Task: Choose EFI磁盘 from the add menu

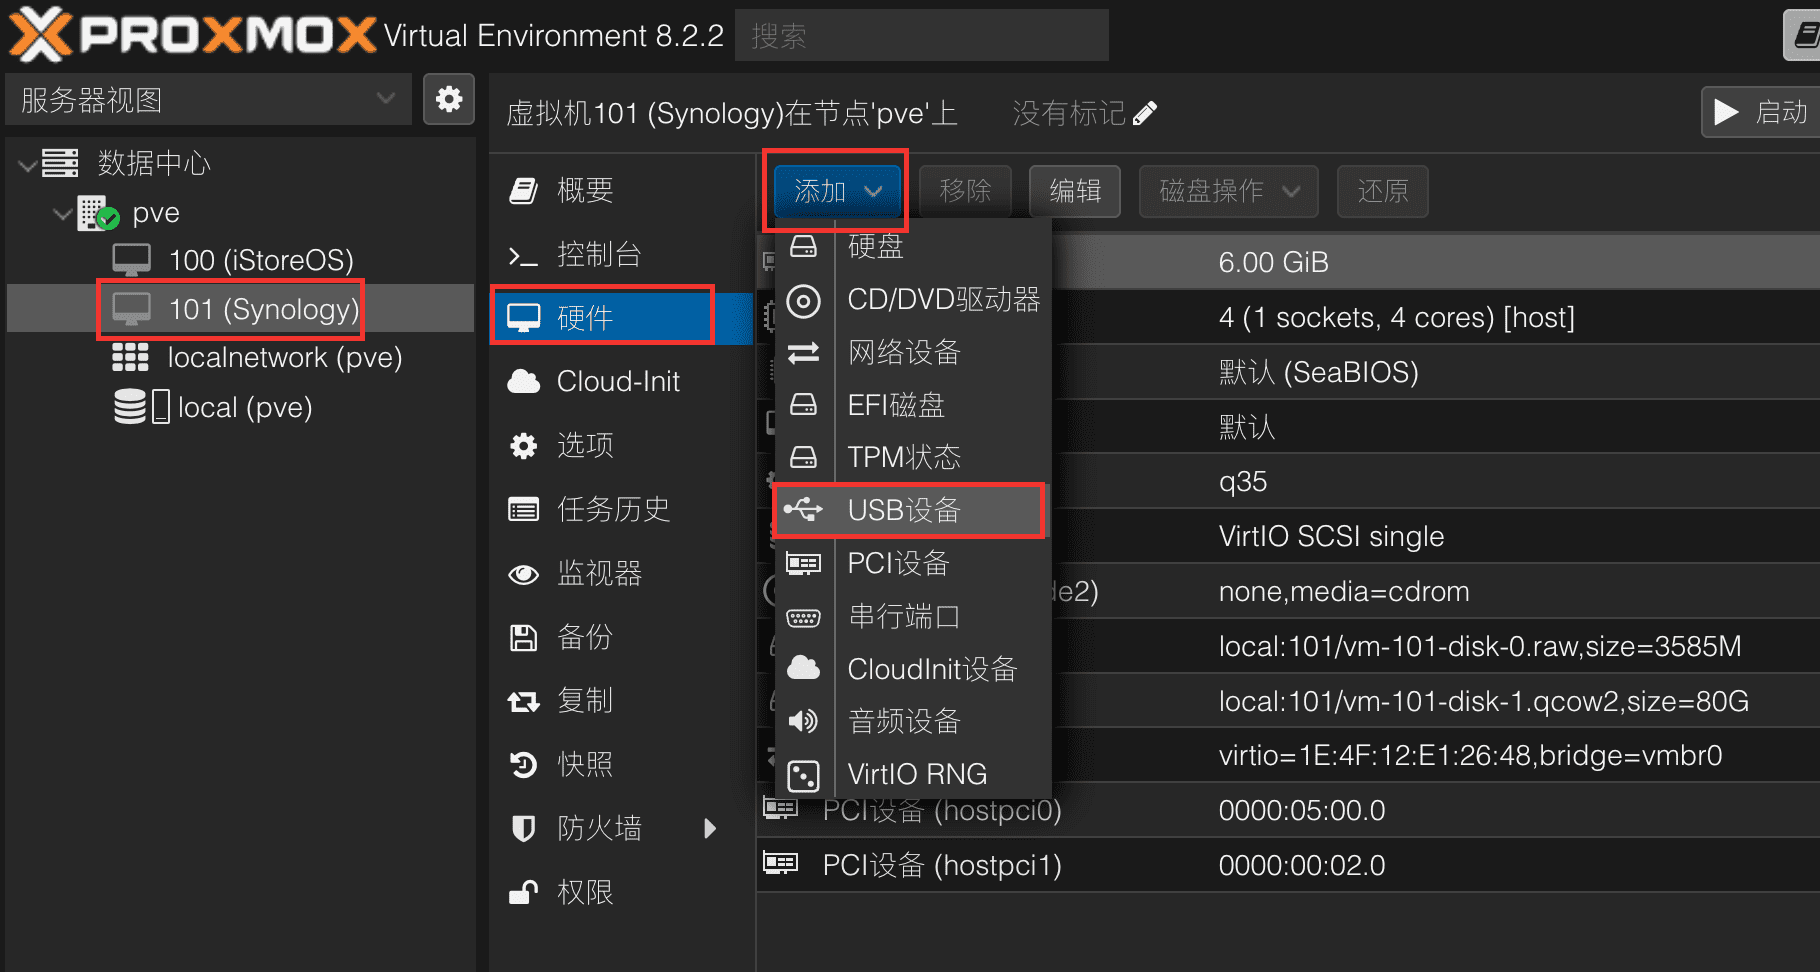Action: (913, 405)
